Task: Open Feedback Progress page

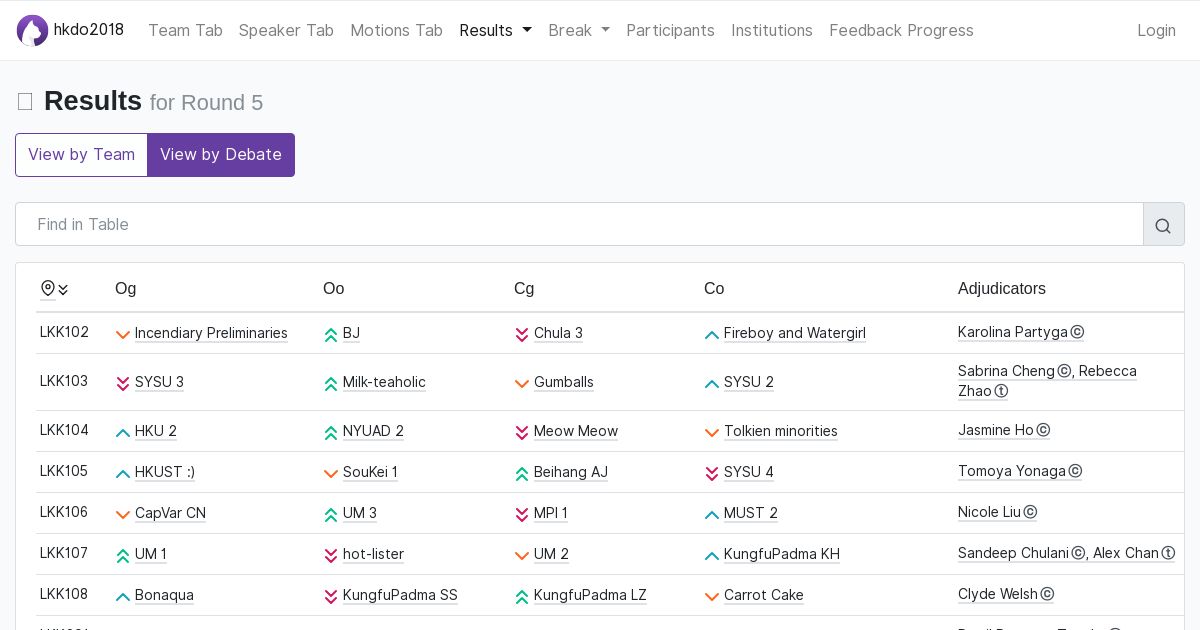Action: point(901,30)
